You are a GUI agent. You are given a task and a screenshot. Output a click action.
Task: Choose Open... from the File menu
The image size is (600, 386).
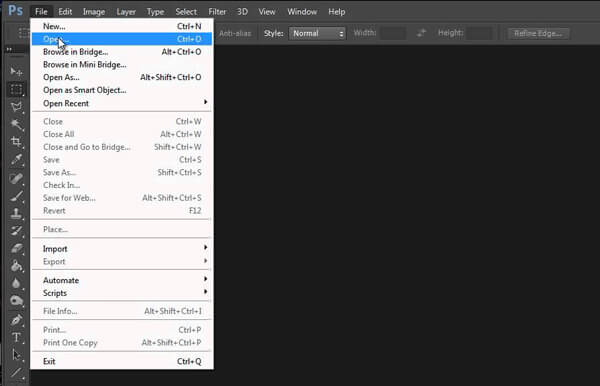click(x=122, y=39)
